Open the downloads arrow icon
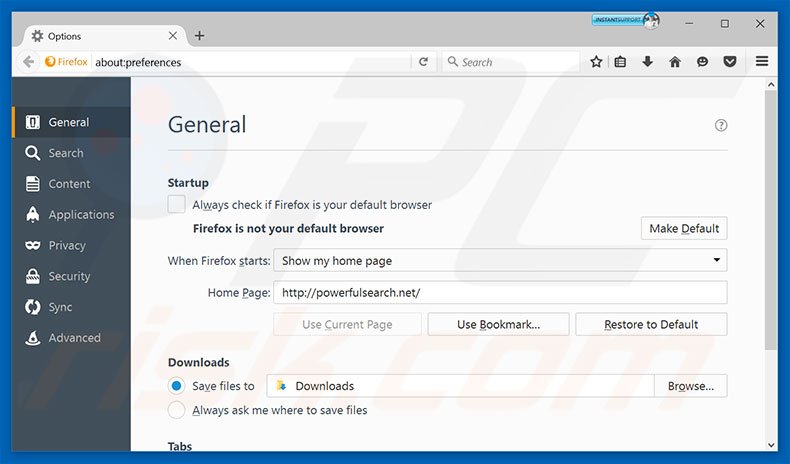 tap(647, 62)
